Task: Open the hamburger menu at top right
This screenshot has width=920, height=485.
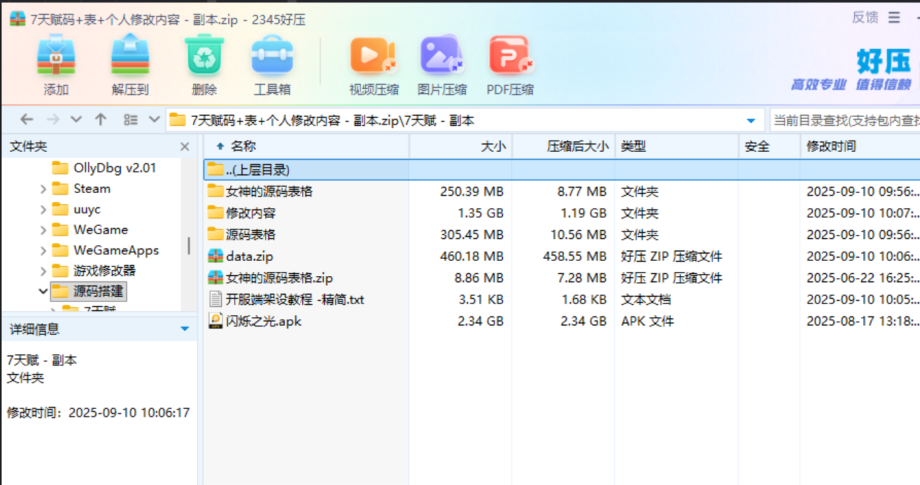Action: 894,18
